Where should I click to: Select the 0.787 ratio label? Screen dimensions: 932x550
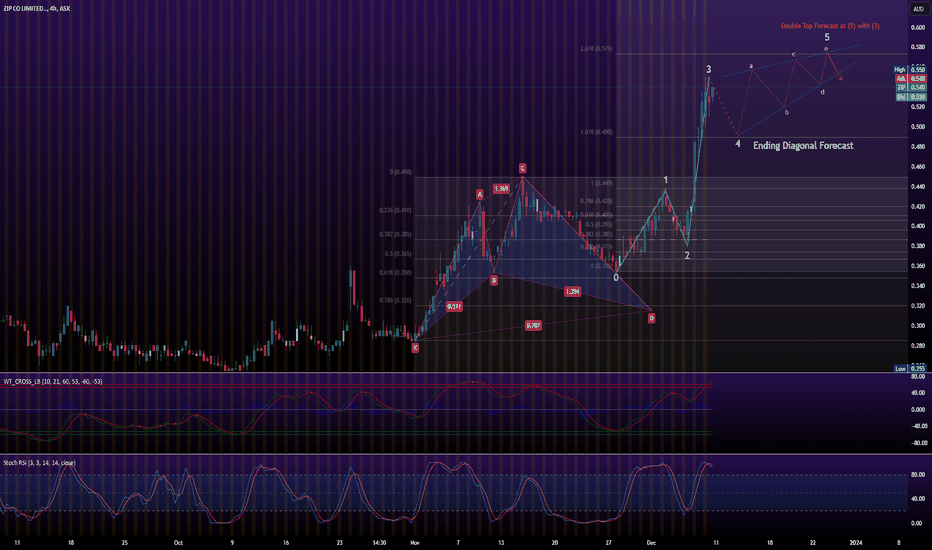533,325
